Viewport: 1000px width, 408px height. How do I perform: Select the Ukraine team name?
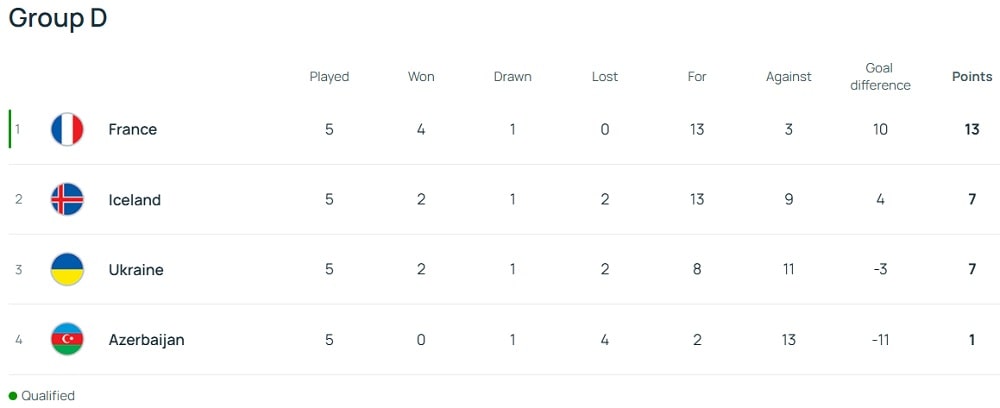tap(136, 270)
